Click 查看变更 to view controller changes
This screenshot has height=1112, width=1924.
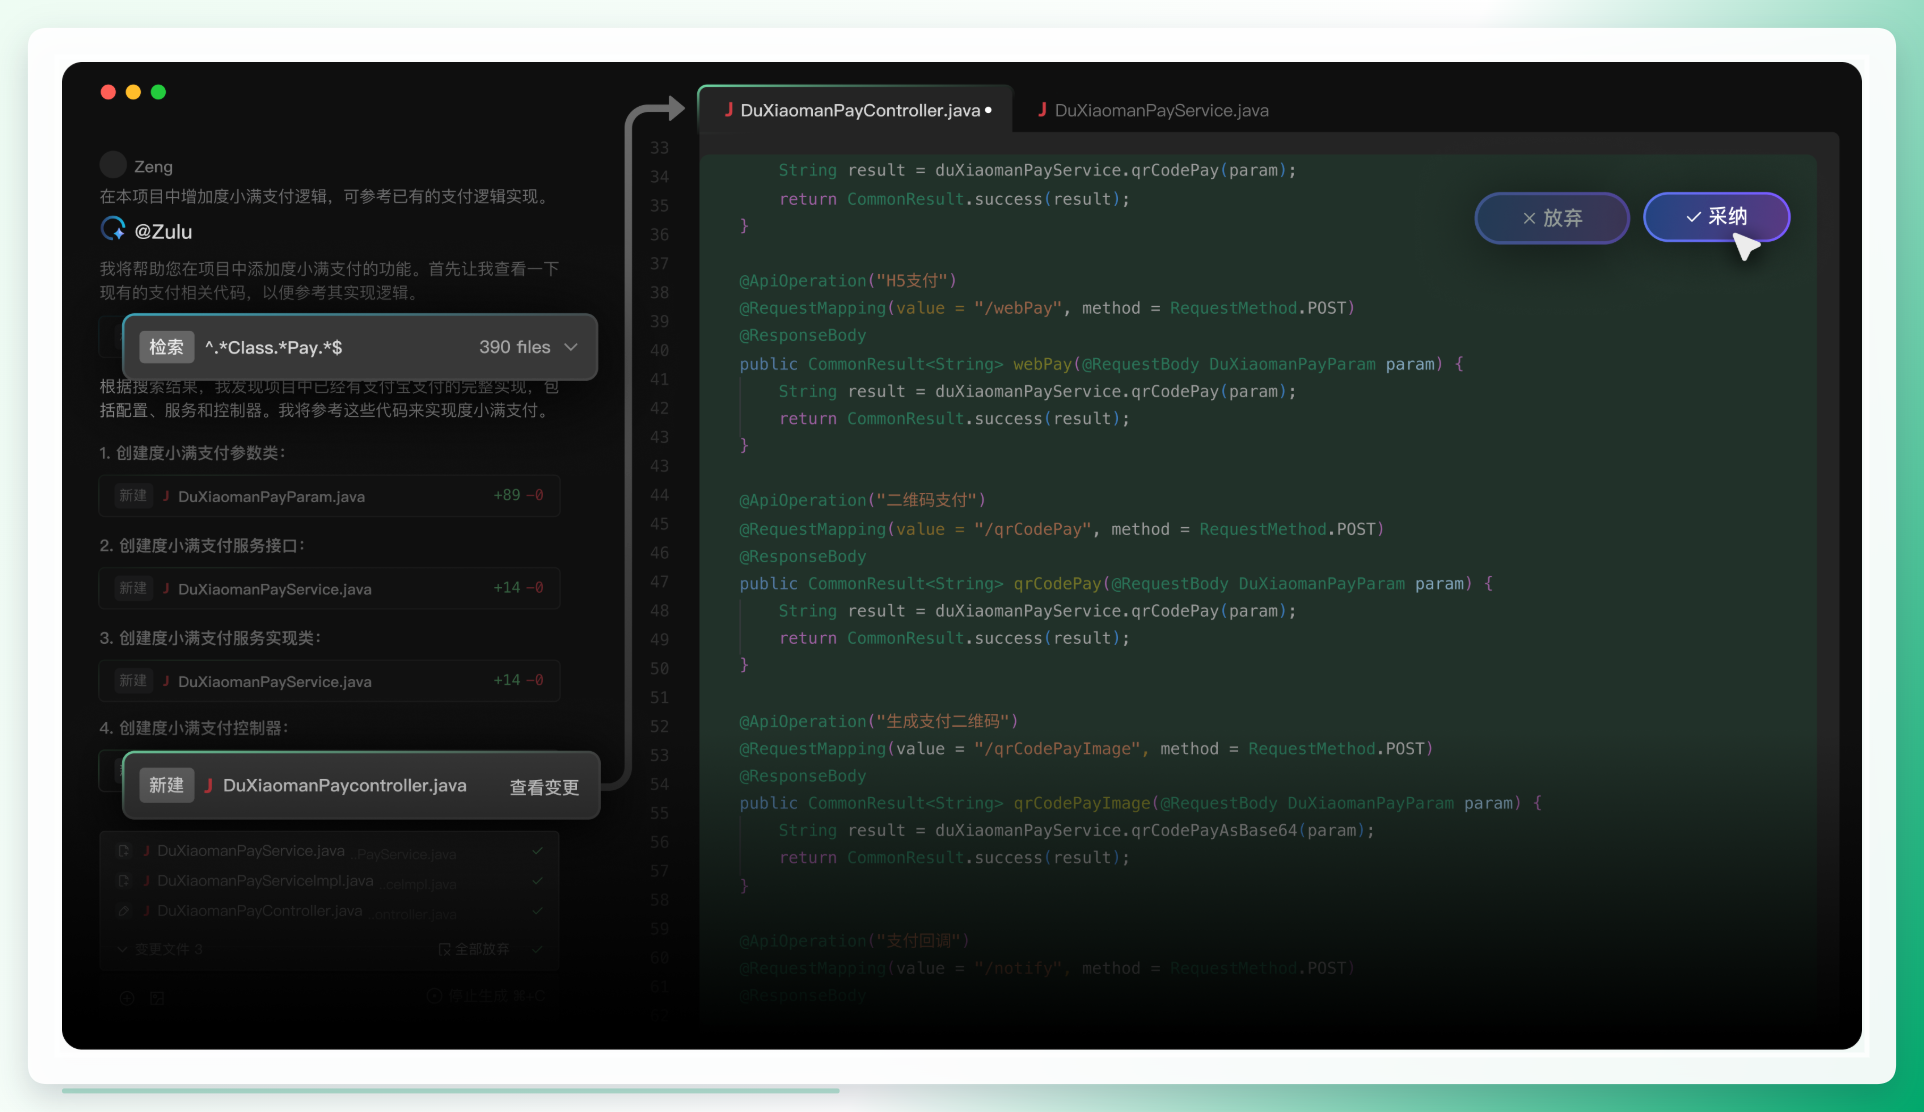point(544,787)
